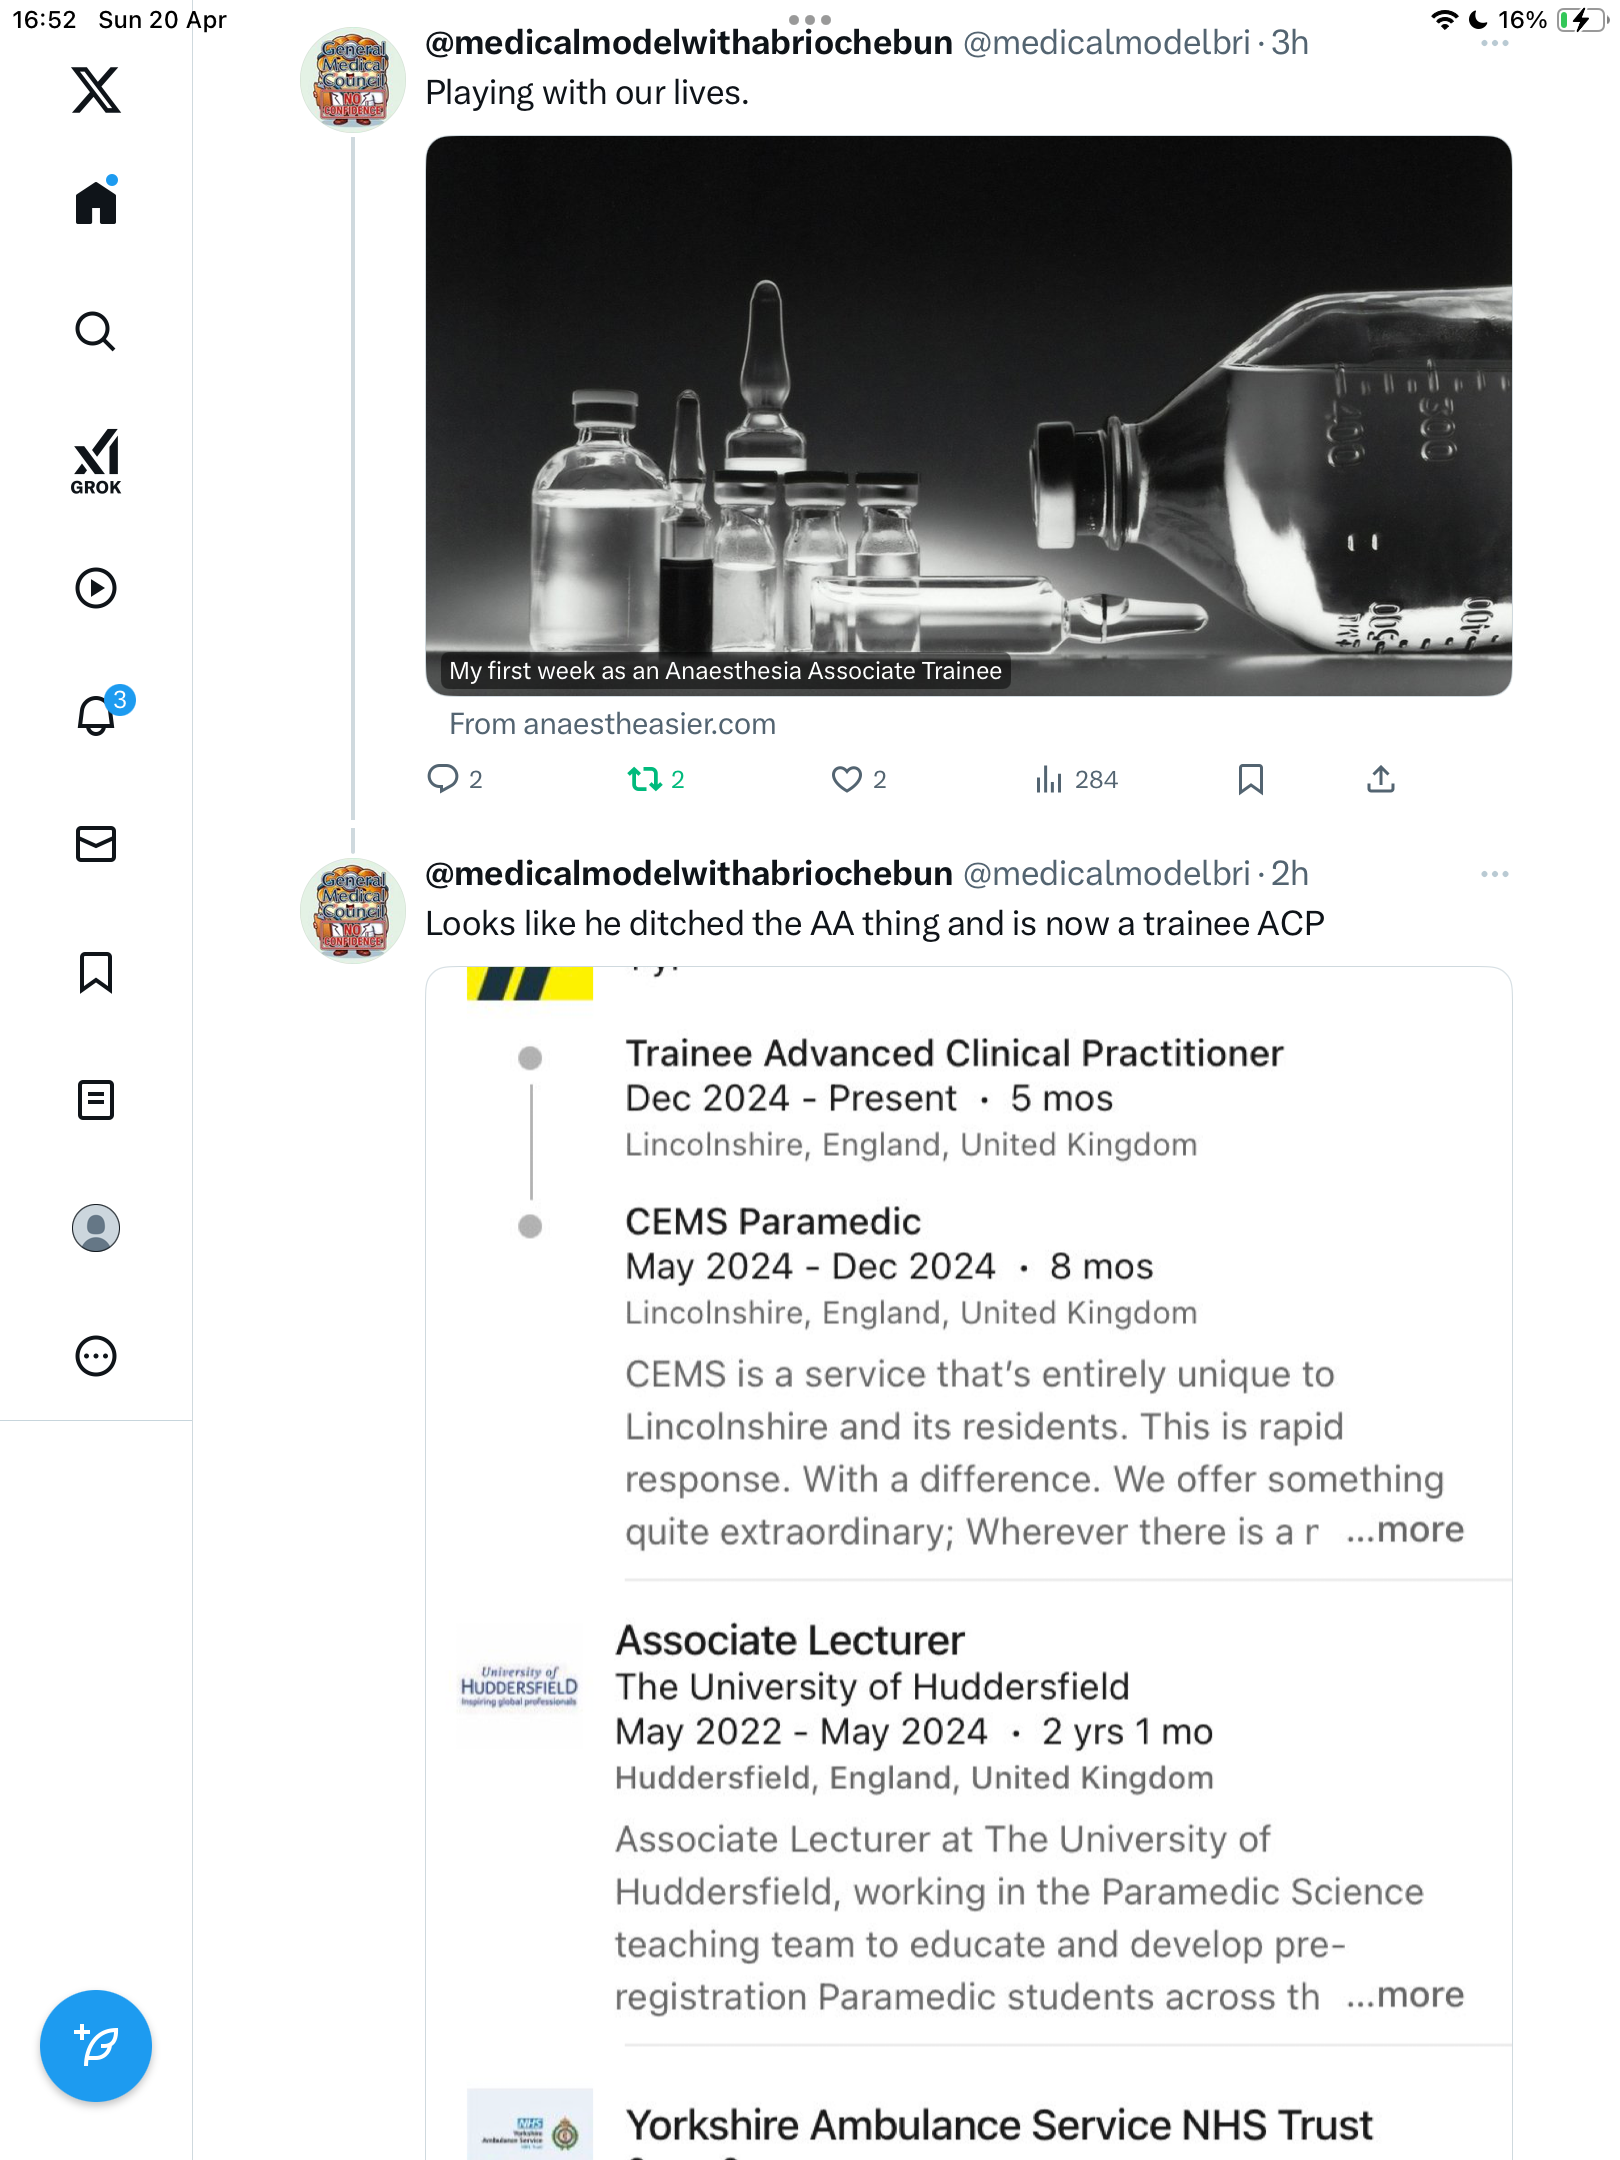Viewport: 1620px width, 2160px height.
Task: Open @medicalmodelwithabriochebun name on 3h post
Action: click(689, 43)
